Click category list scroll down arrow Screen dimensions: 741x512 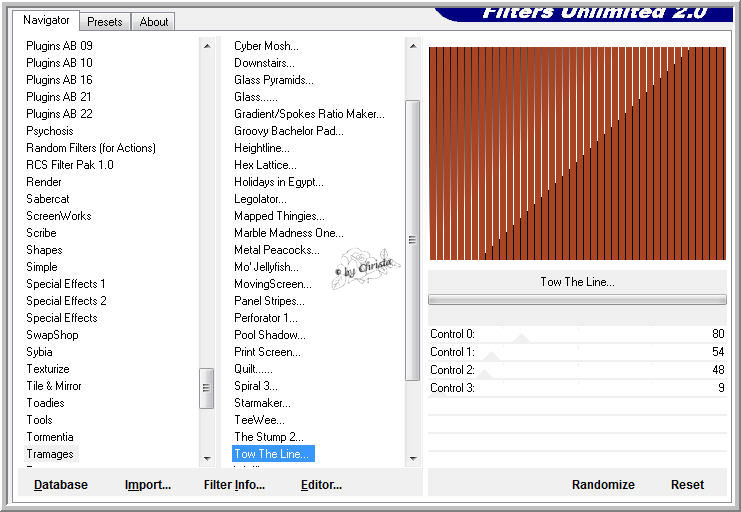pyautogui.click(x=207, y=459)
